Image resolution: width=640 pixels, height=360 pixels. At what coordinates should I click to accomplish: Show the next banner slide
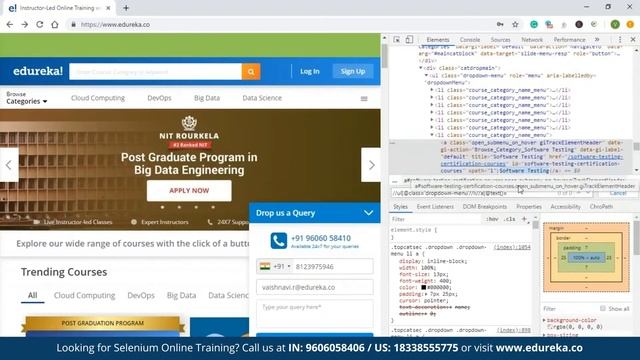[x=371, y=165]
